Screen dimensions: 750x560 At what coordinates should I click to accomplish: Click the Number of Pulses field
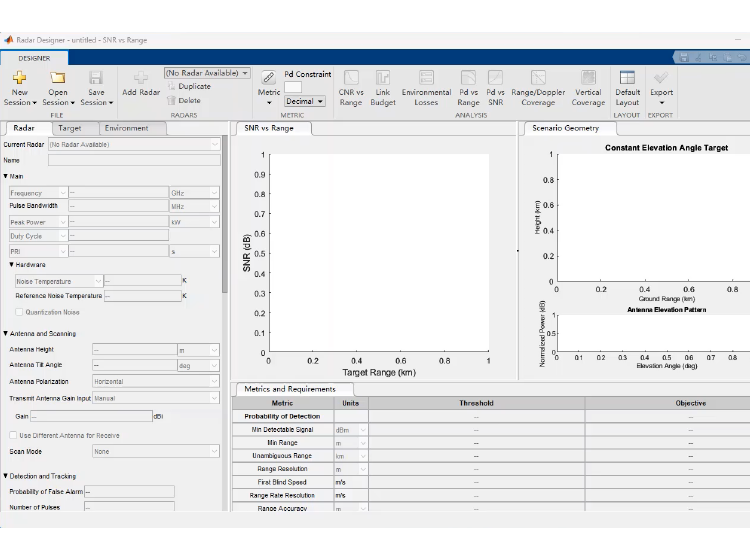pyautogui.click(x=129, y=506)
